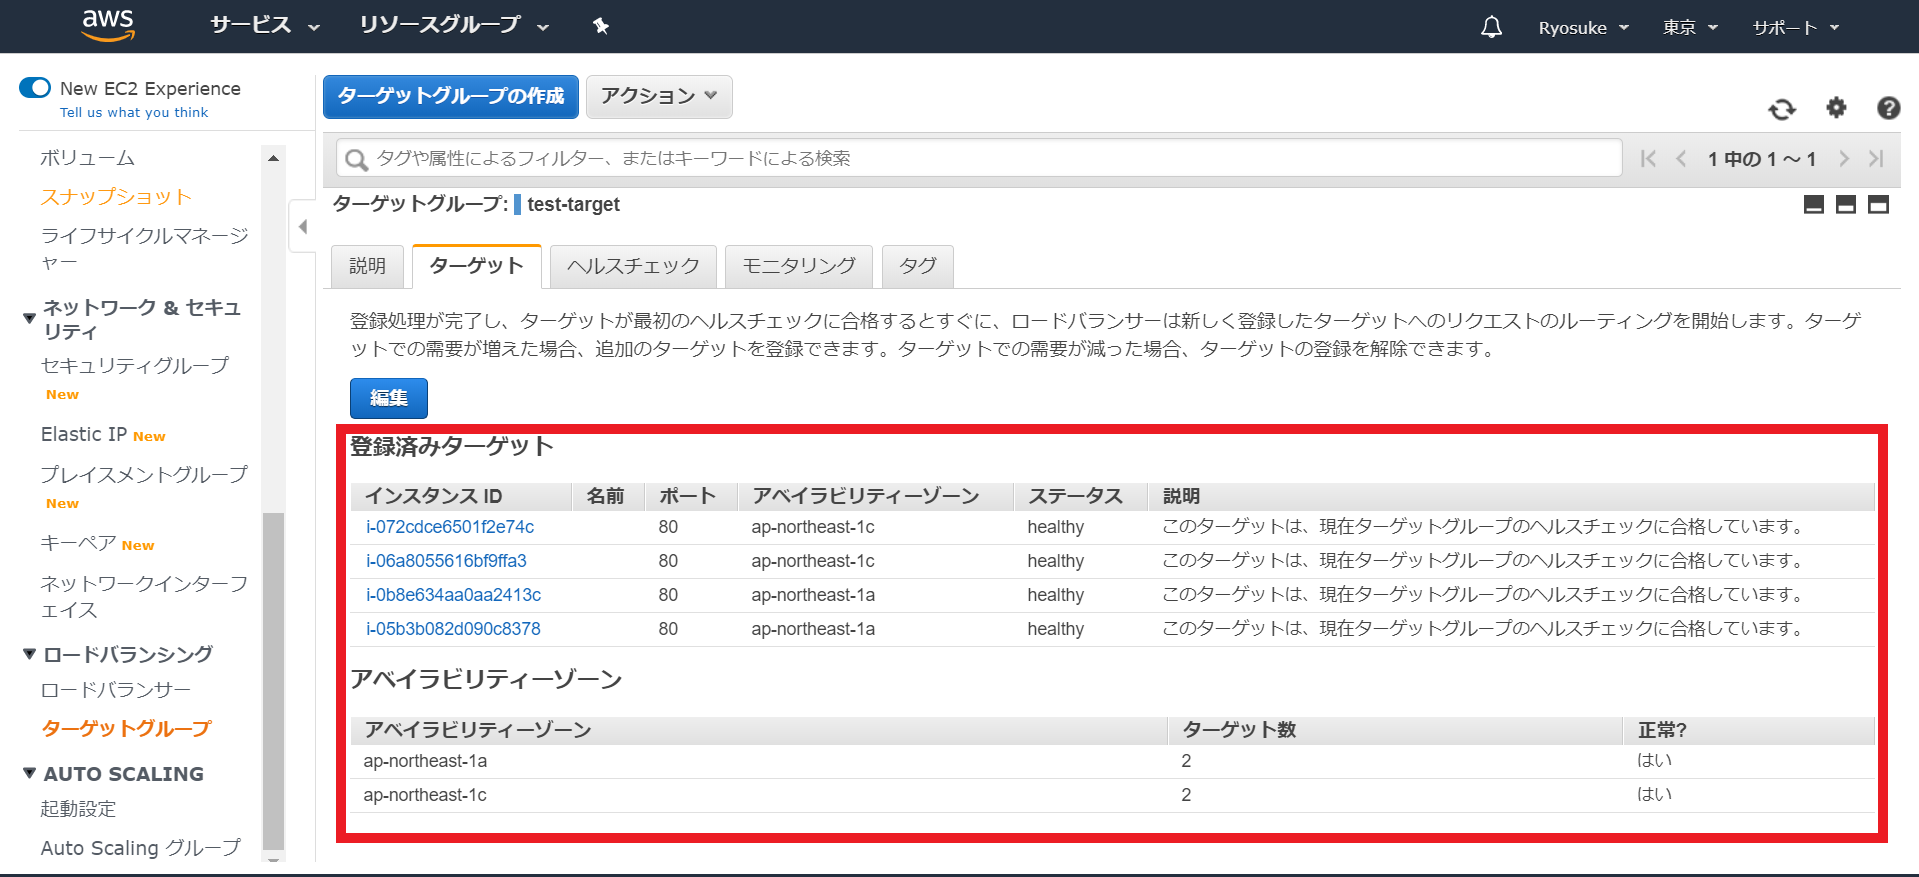The width and height of the screenshot is (1919, 877).
Task: Open Elastic IP in sidebar
Action: [x=84, y=434]
